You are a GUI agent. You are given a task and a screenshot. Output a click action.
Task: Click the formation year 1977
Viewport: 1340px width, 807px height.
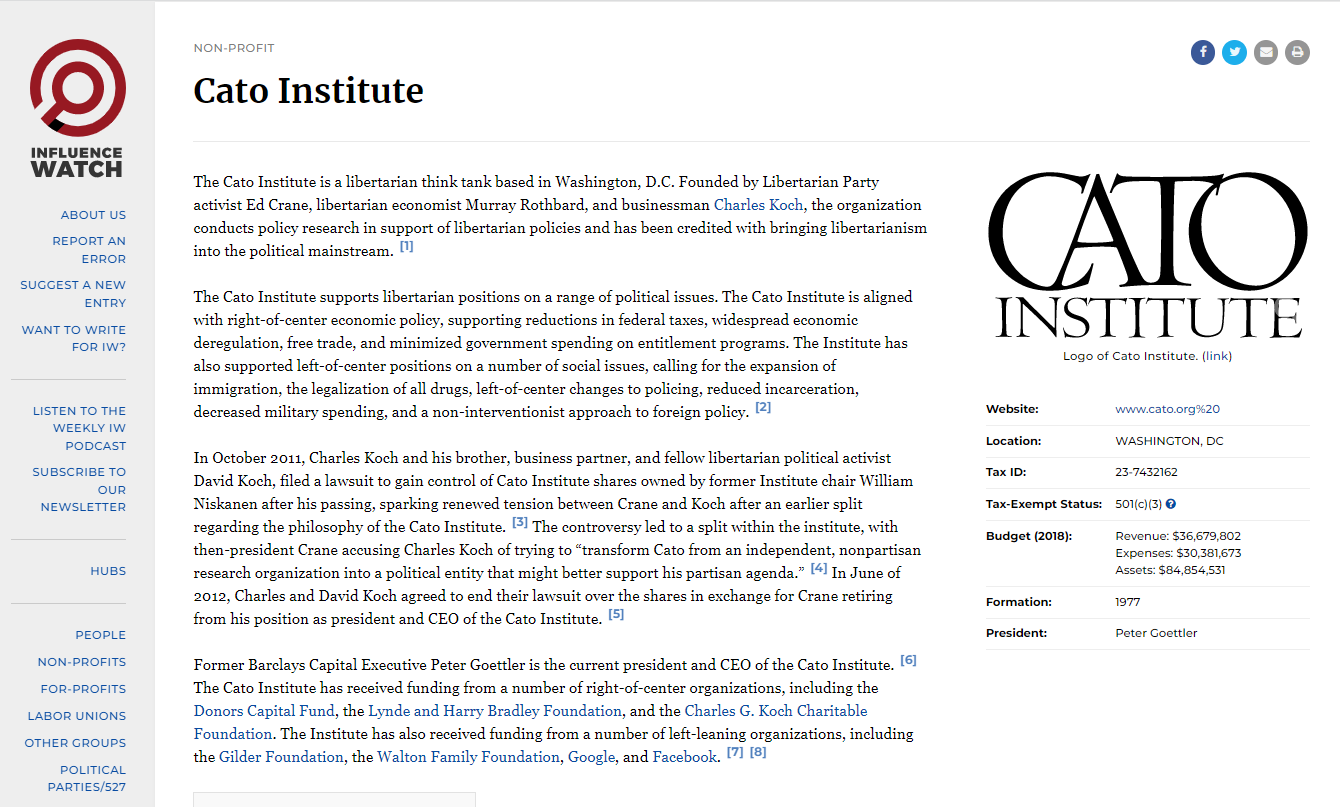1127,602
